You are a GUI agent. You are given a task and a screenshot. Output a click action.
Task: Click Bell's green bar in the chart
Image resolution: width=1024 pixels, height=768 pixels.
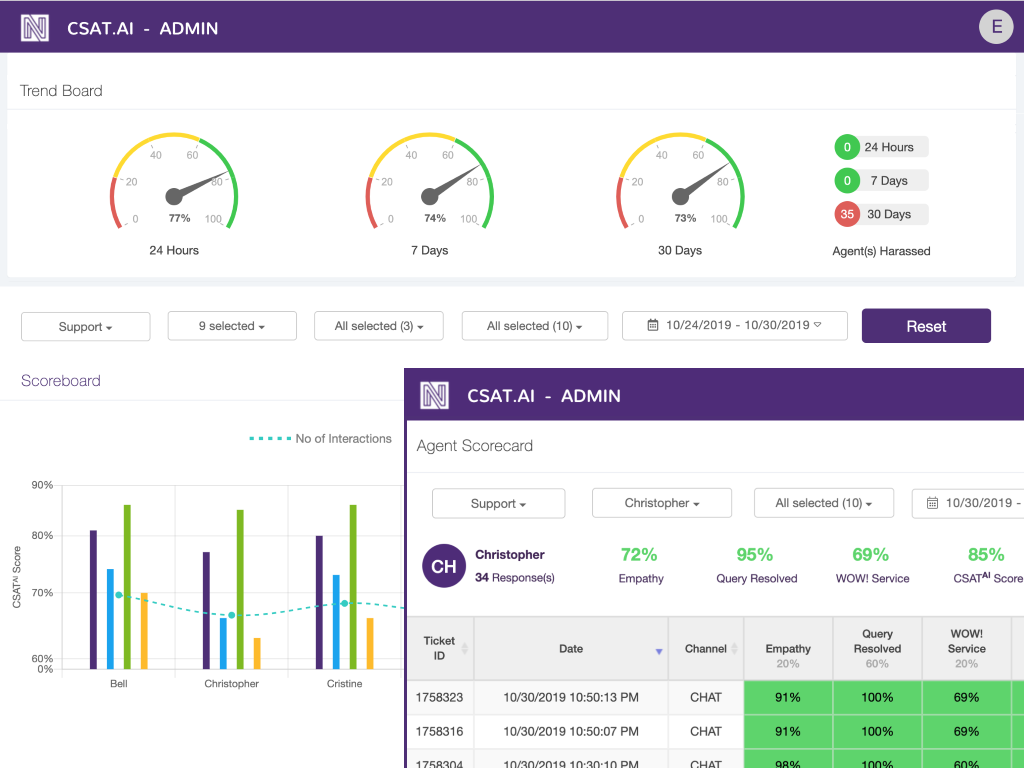pos(127,585)
